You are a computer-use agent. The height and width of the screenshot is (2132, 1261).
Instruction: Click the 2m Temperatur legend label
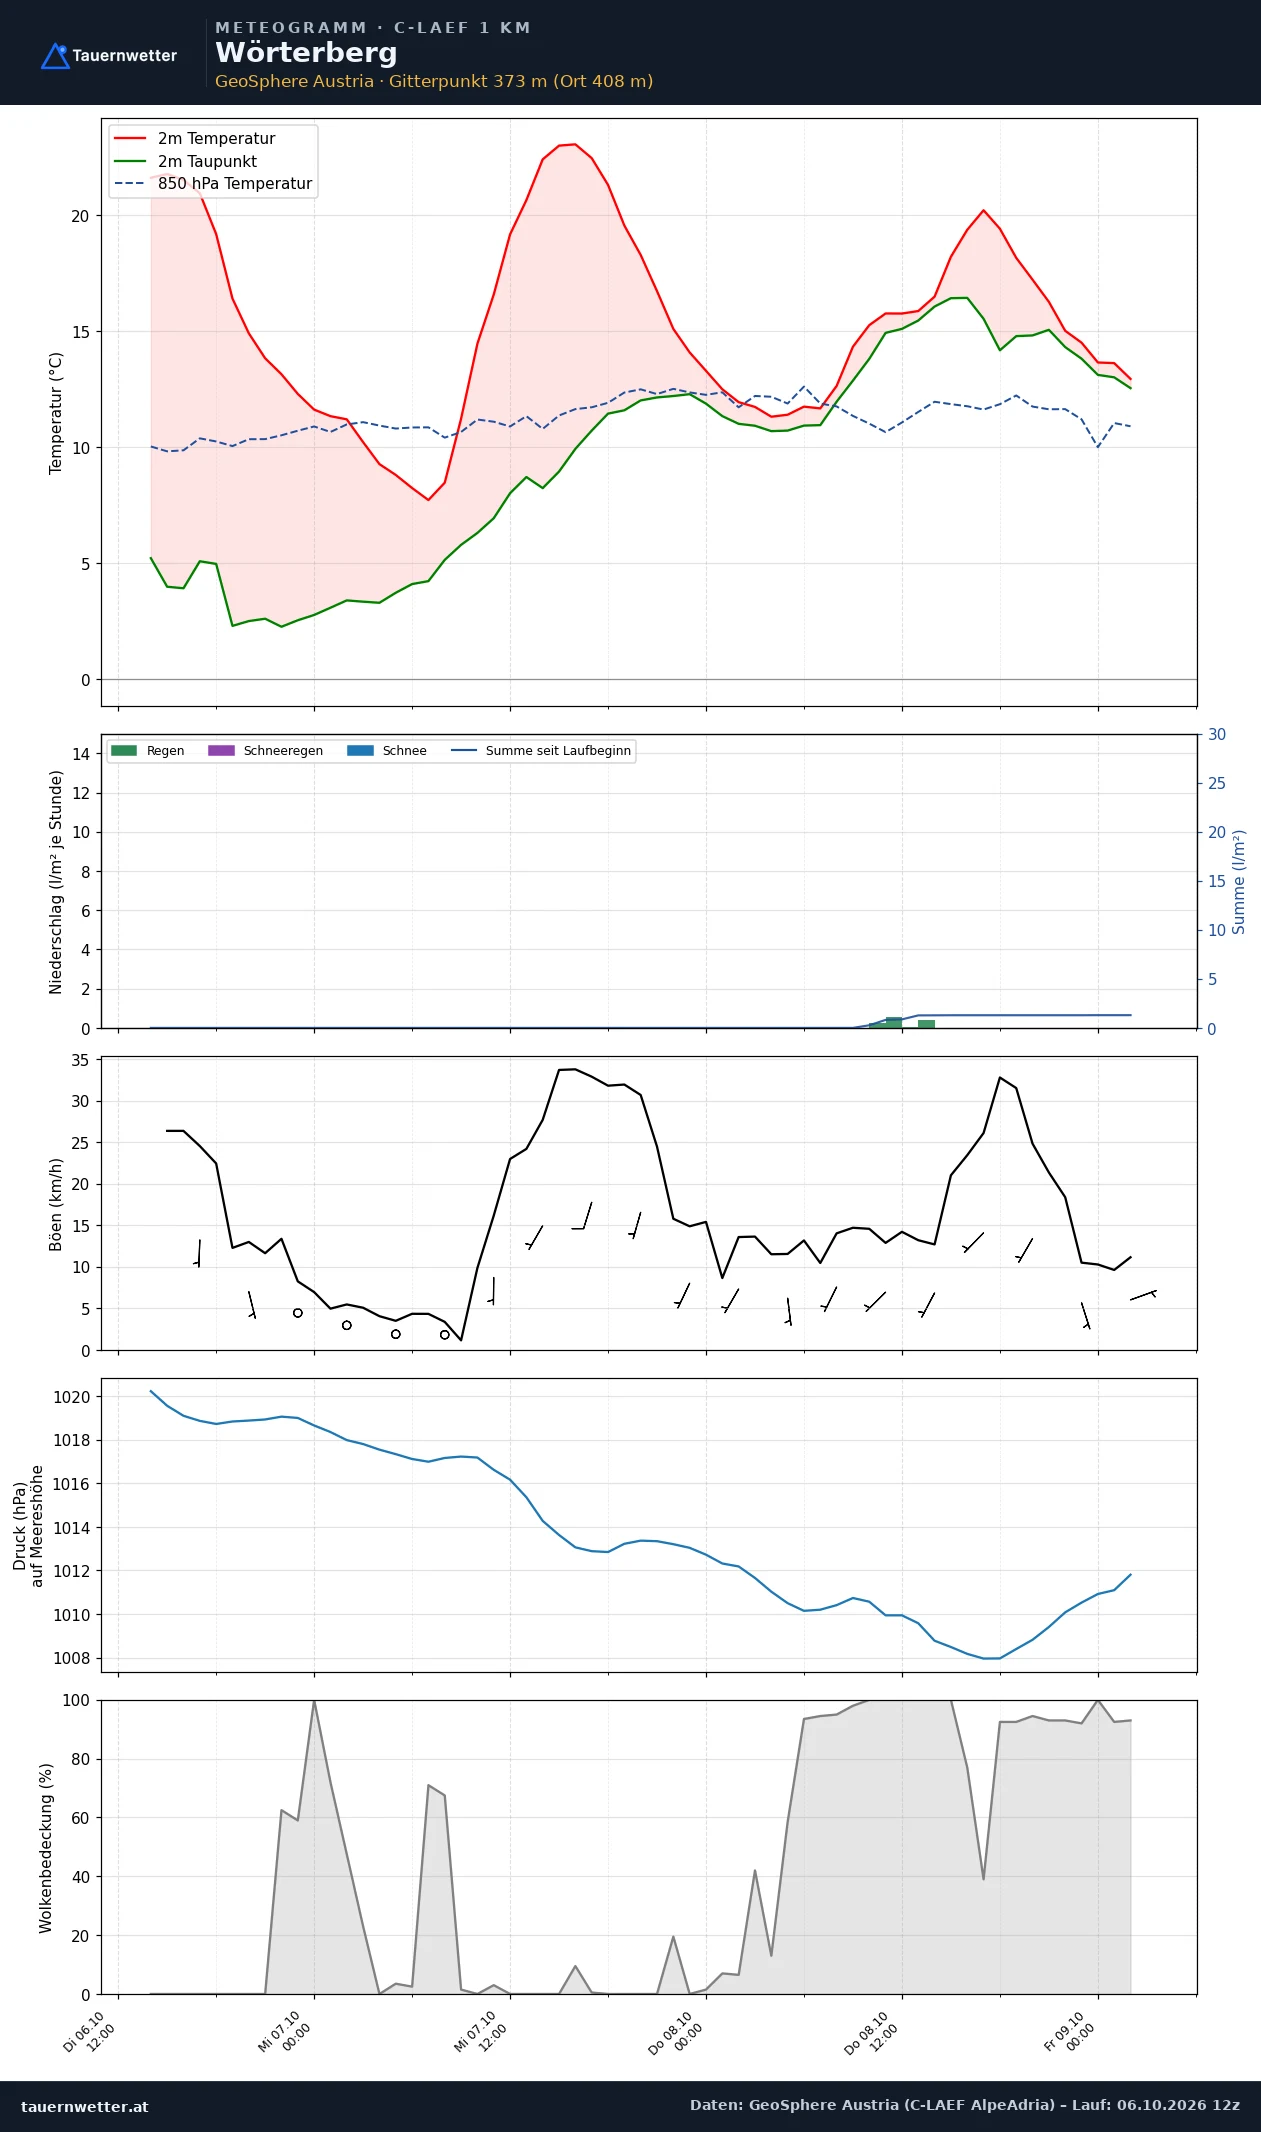coord(216,139)
